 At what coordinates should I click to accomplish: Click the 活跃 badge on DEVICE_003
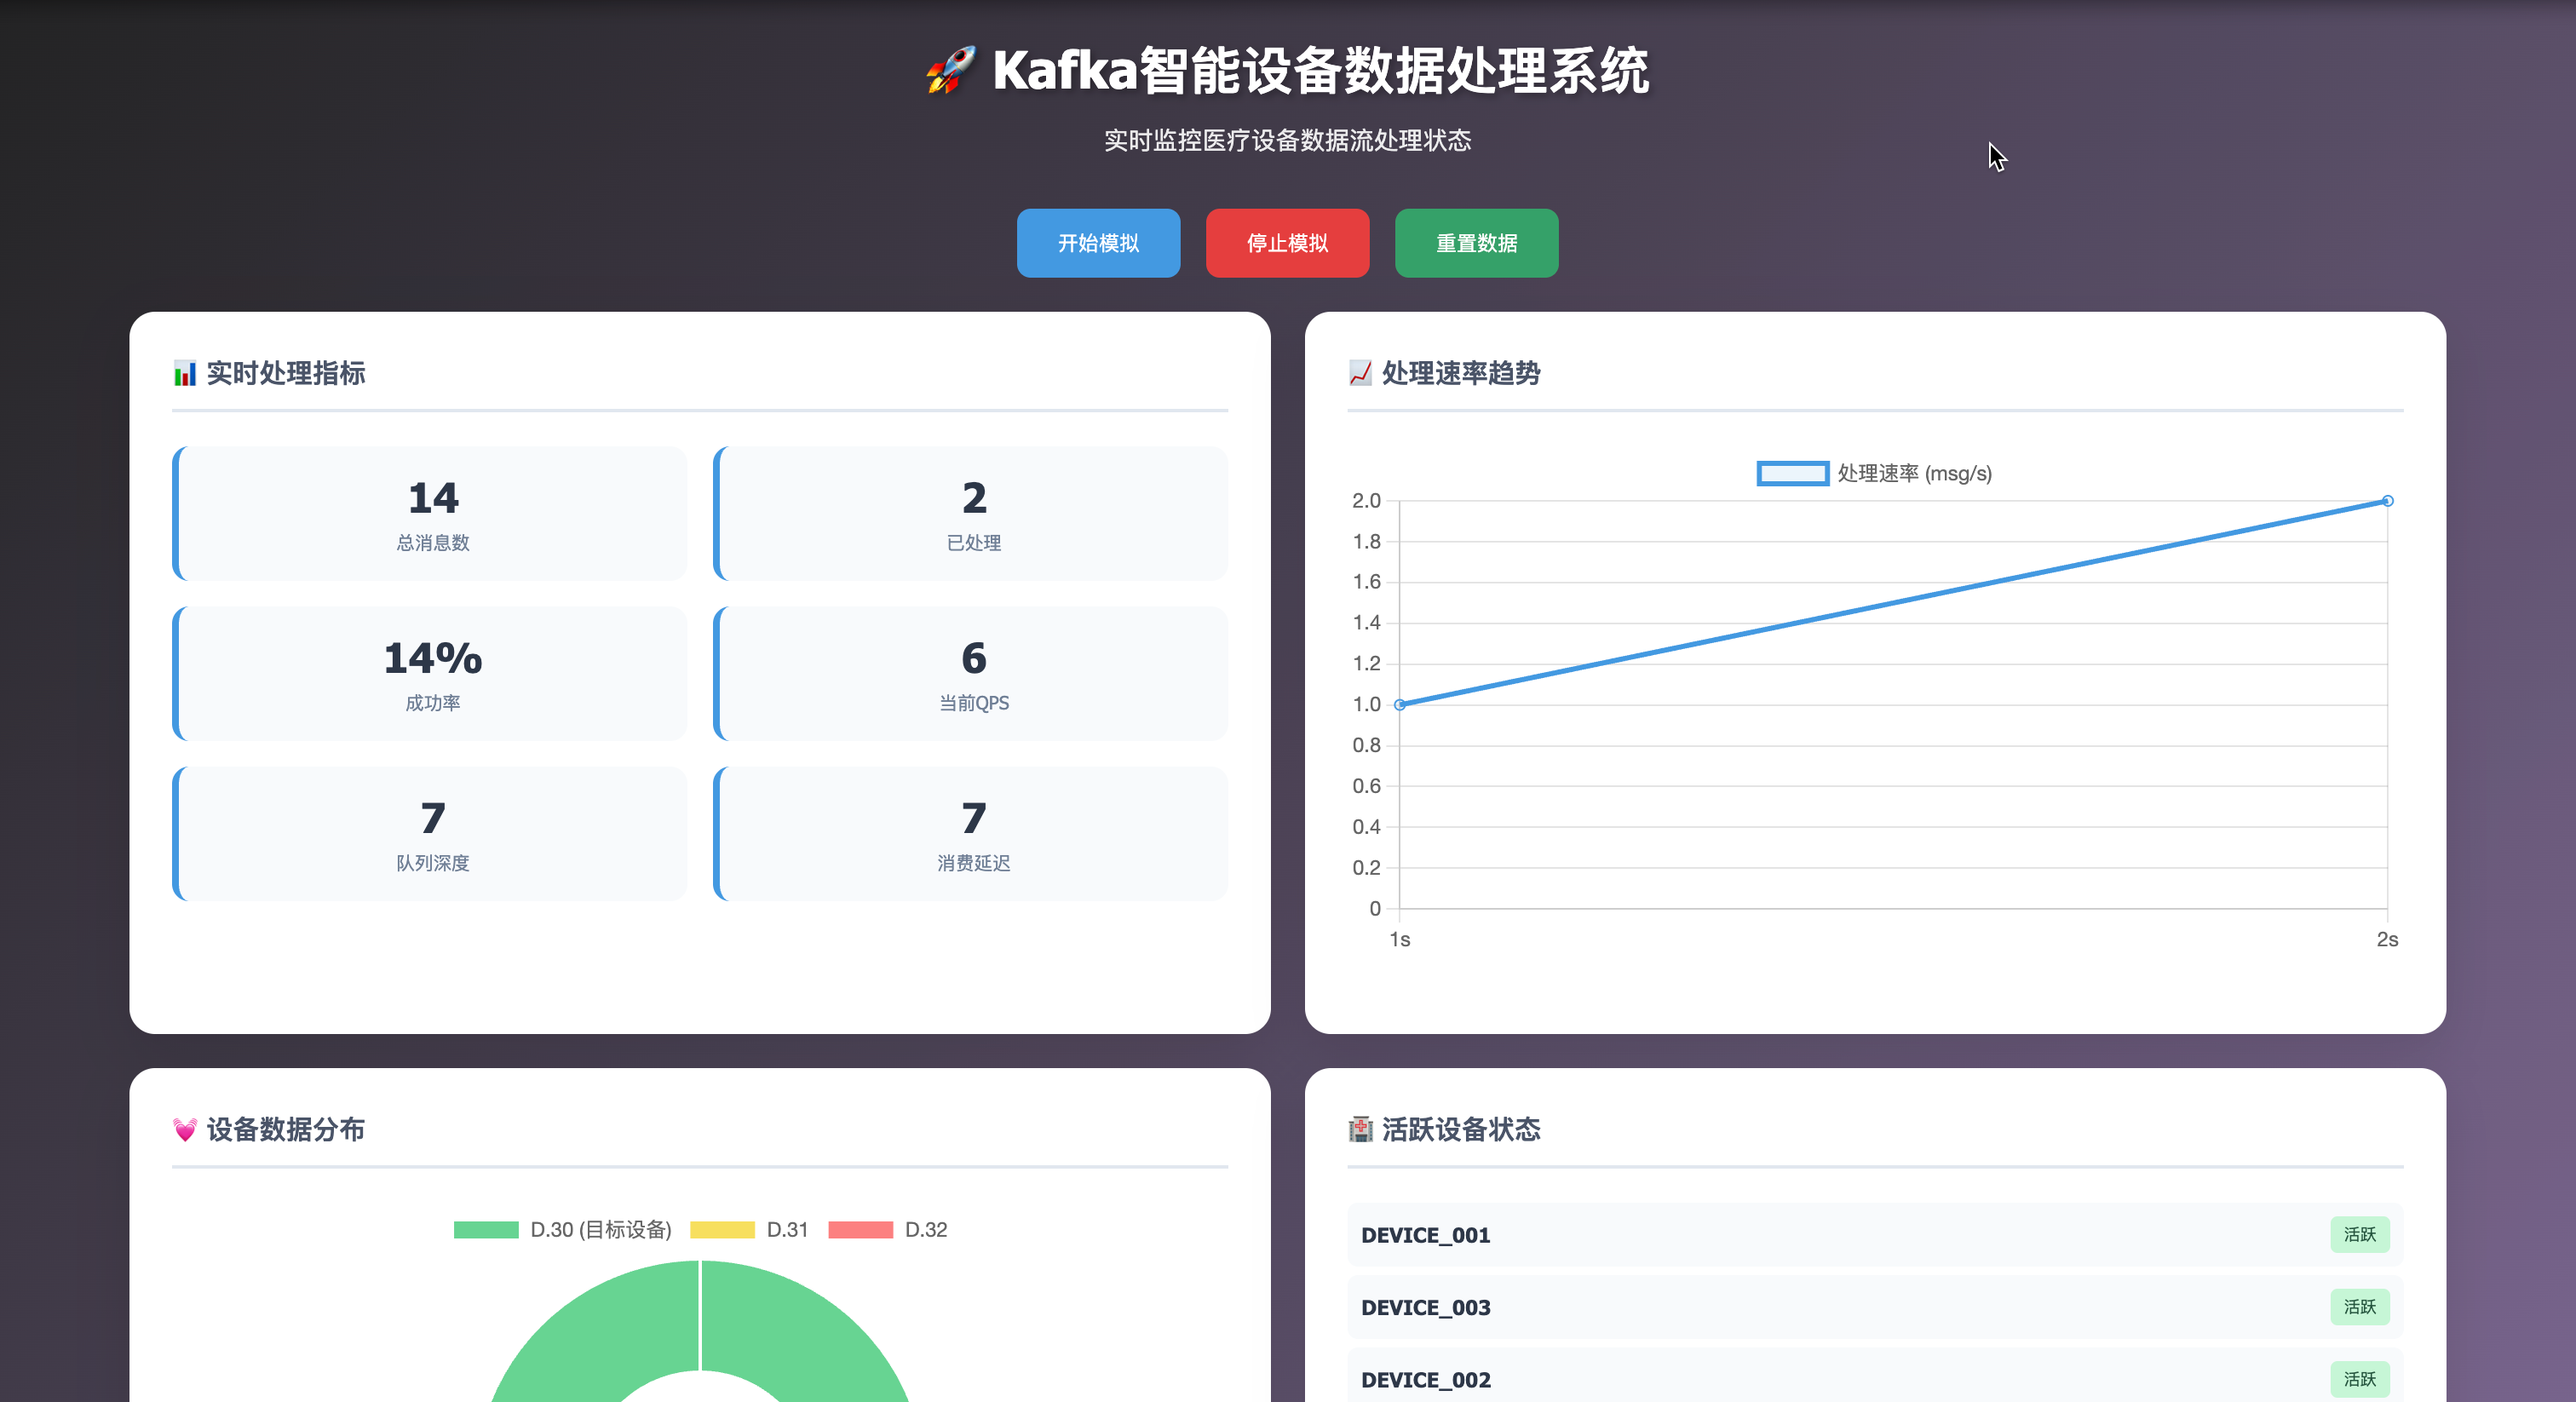(2359, 1307)
